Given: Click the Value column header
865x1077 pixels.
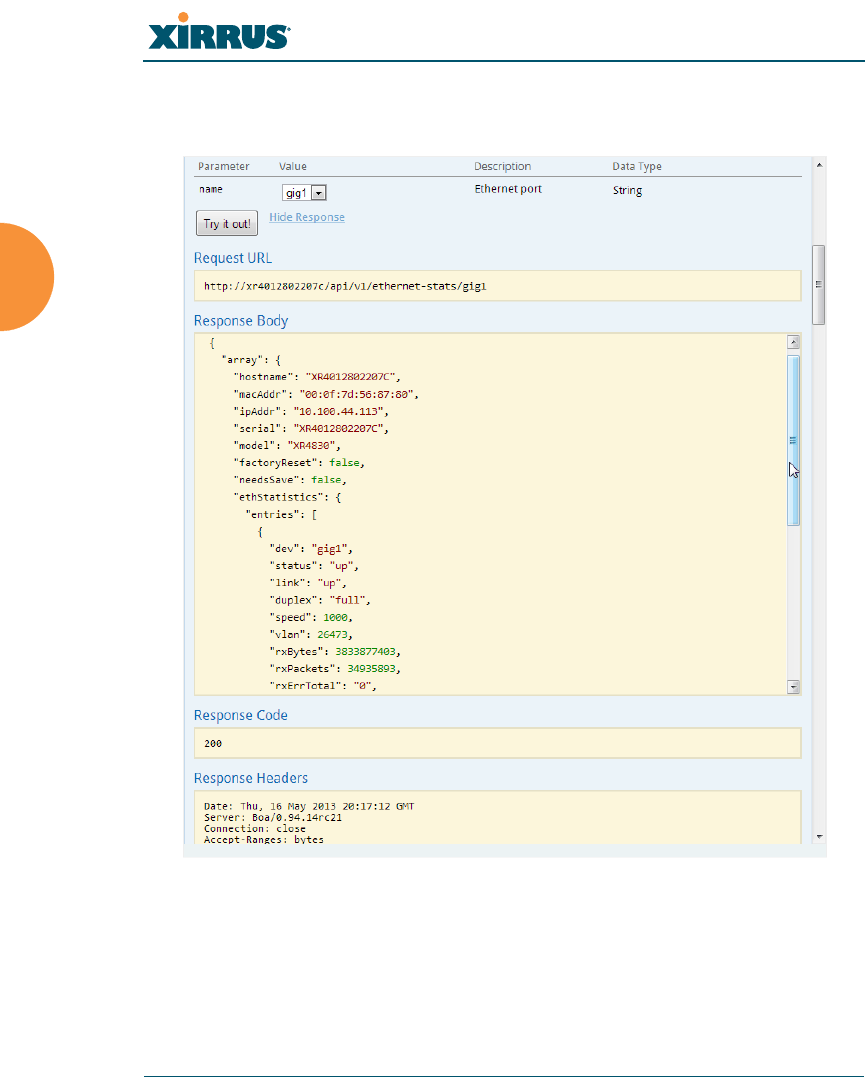Looking at the screenshot, I should pyautogui.click(x=293, y=166).
